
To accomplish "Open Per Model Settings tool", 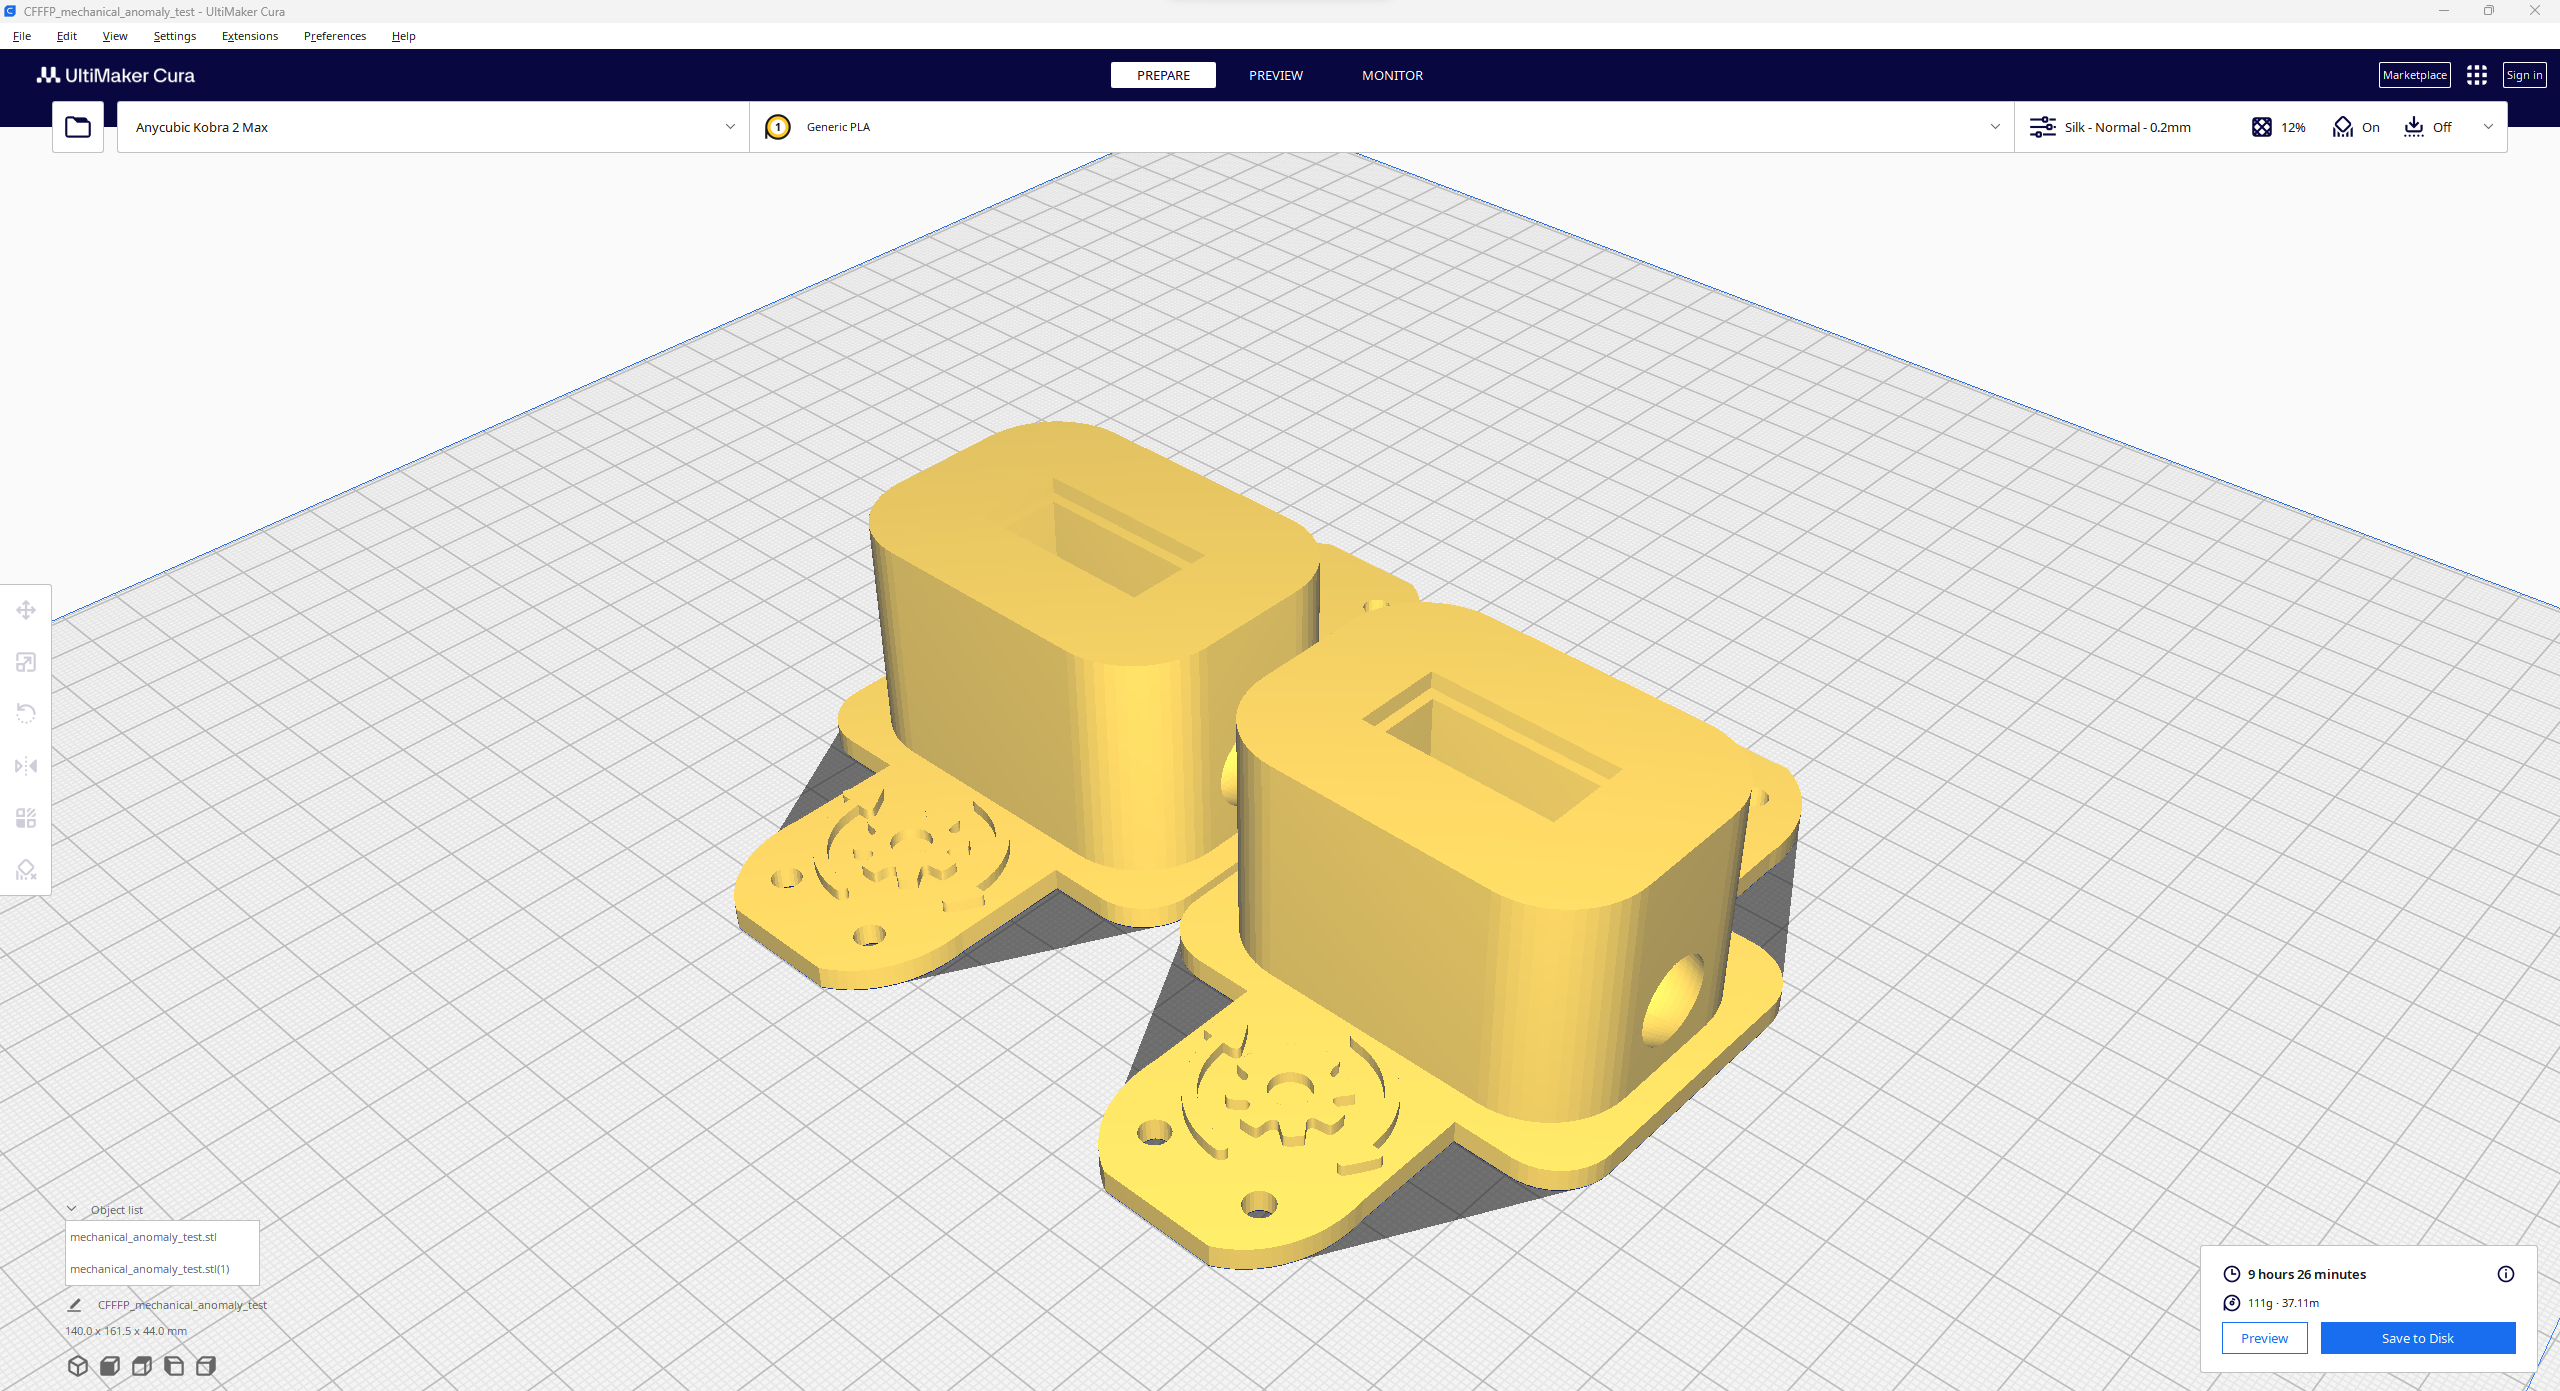I will (x=26, y=818).
